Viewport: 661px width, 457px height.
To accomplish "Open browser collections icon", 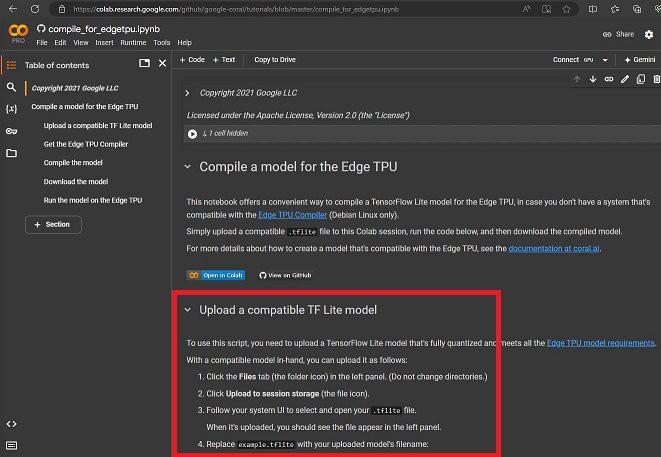I will click(x=637, y=9).
